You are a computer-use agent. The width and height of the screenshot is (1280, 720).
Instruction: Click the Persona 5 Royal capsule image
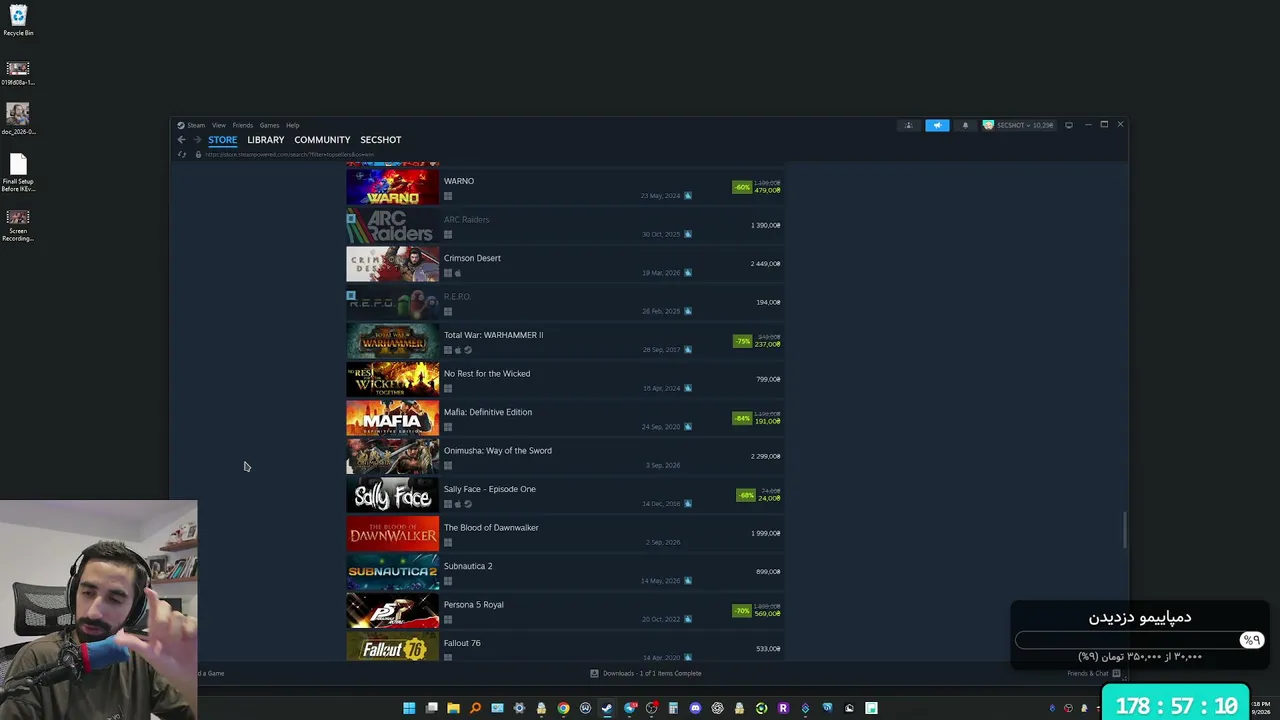(x=392, y=611)
